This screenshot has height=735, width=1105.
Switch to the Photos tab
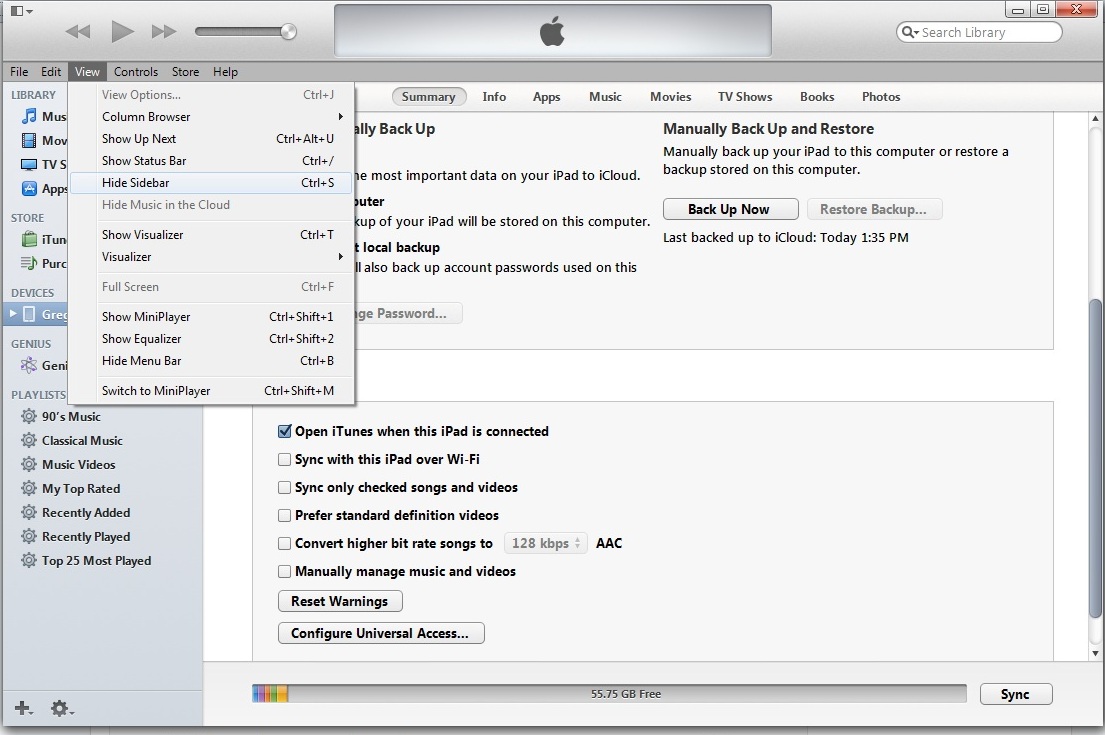(881, 97)
